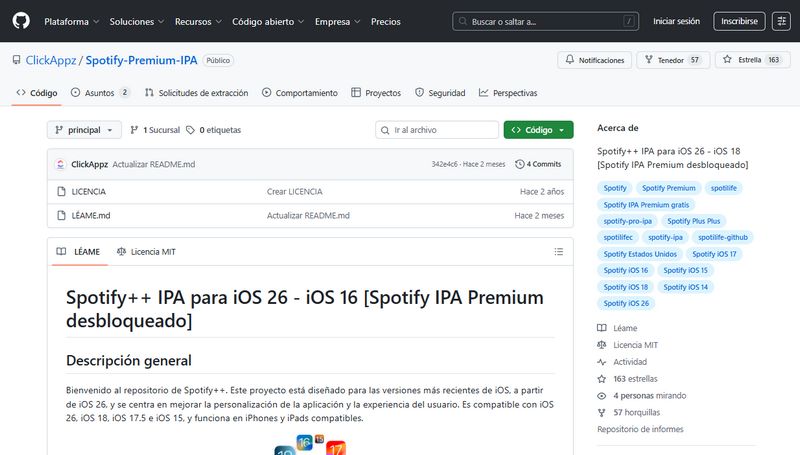Viewport: 800px width, 455px height.
Task: Click the spotilife-github topic tag
Action: [723, 237]
